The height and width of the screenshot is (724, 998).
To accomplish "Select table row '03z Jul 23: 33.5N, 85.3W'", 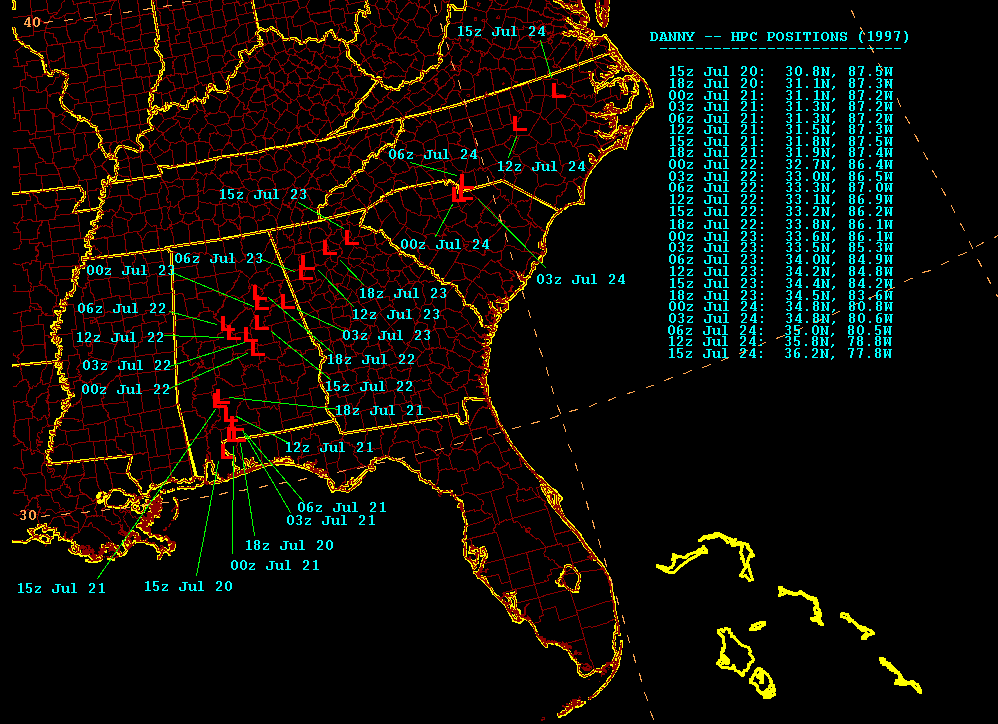I will (x=781, y=247).
